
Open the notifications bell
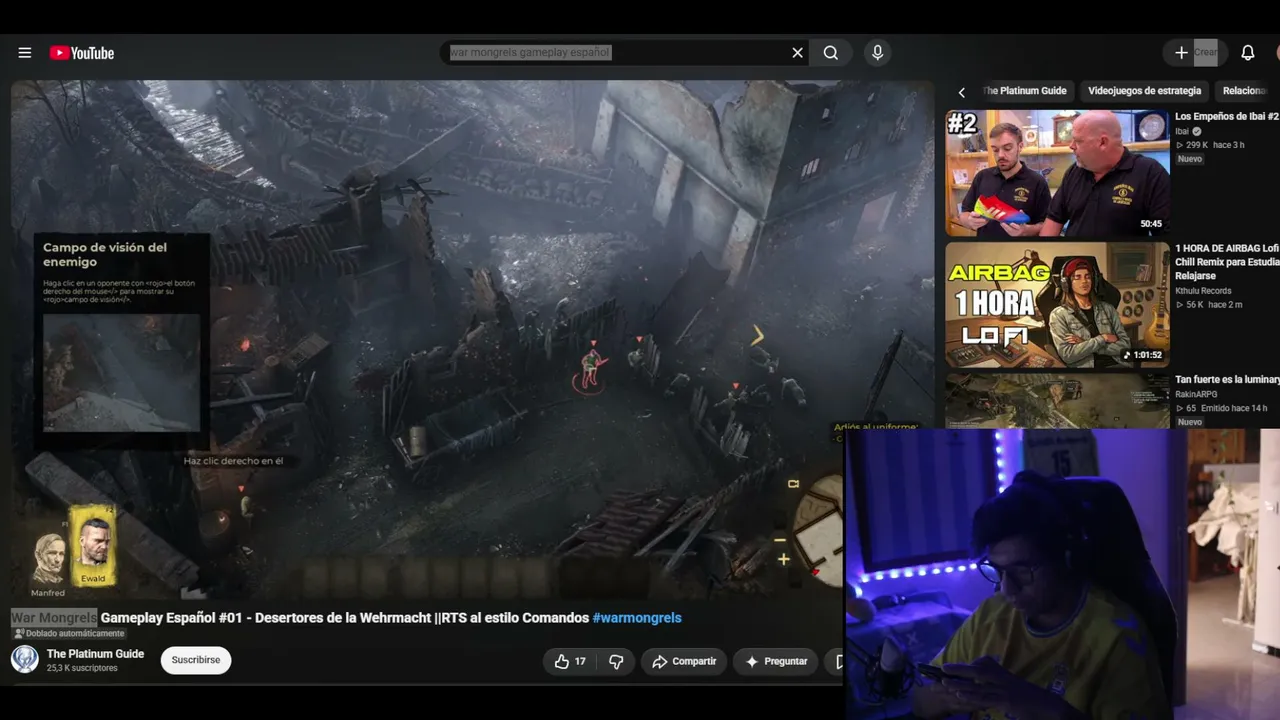click(1248, 53)
